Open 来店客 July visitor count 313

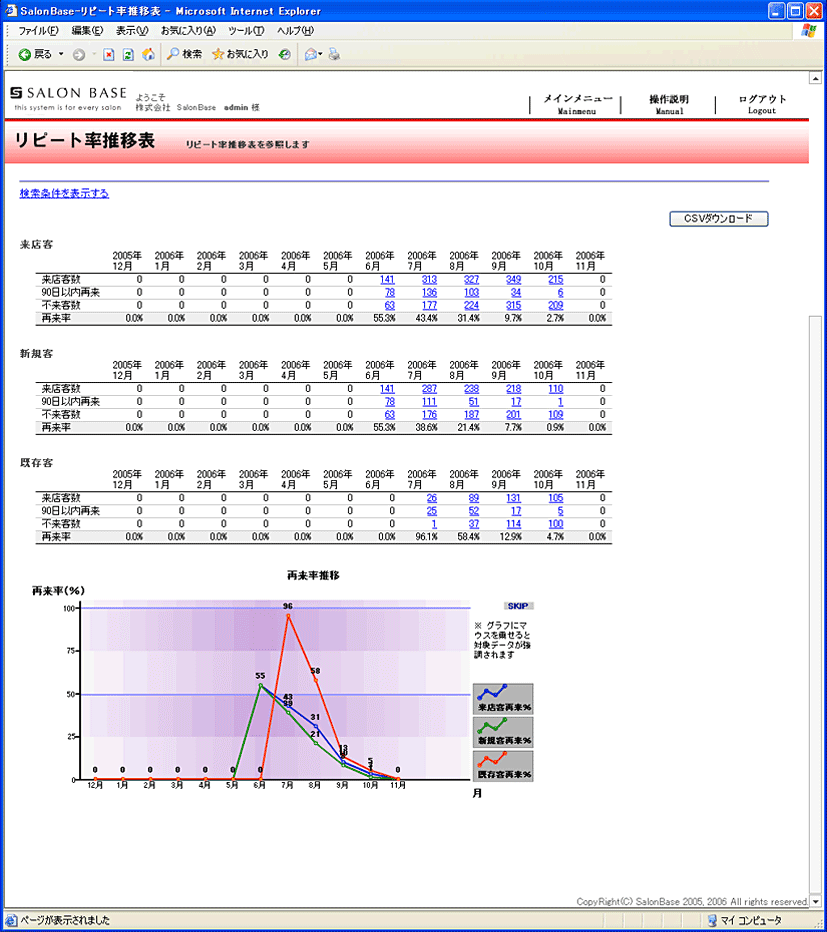point(429,279)
